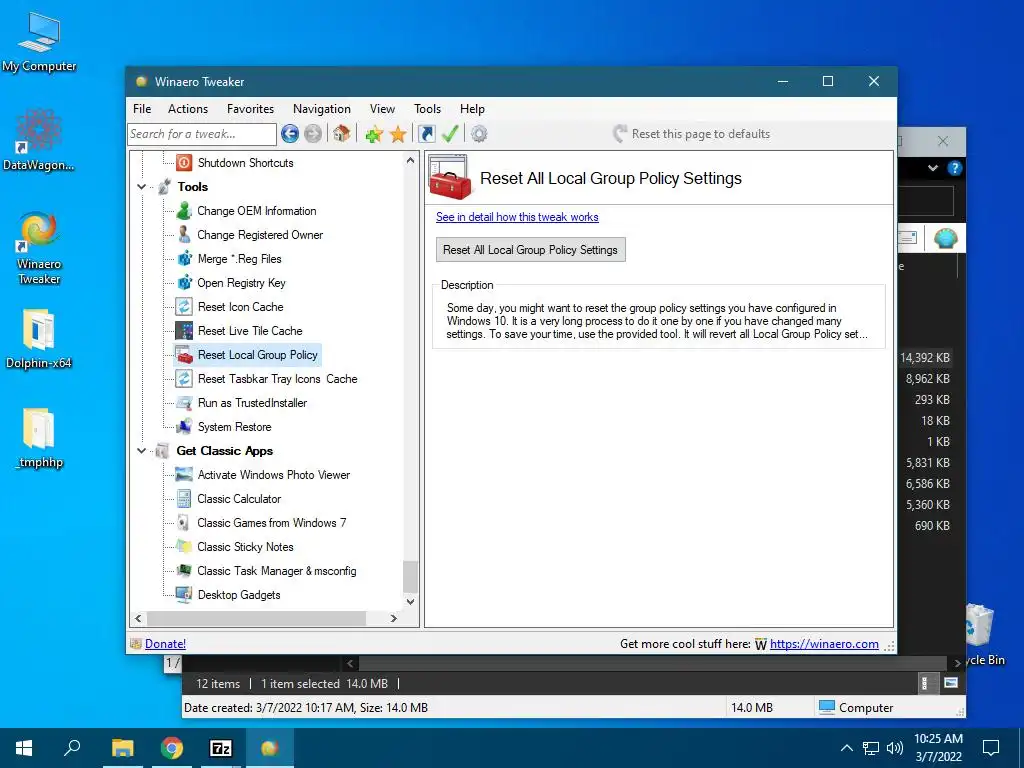The width and height of the screenshot is (1024, 768).
Task: Click the volume speaker icon in the system tray
Action: [895, 748]
